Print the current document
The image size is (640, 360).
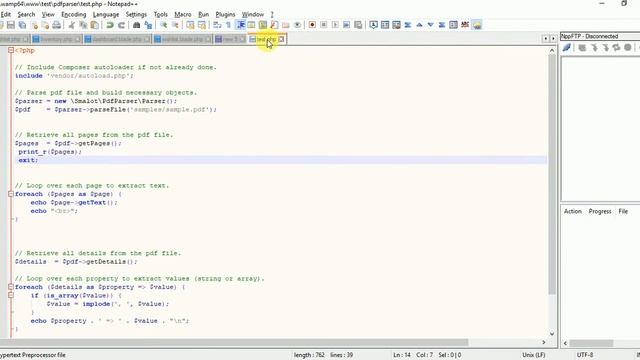tap(57, 25)
